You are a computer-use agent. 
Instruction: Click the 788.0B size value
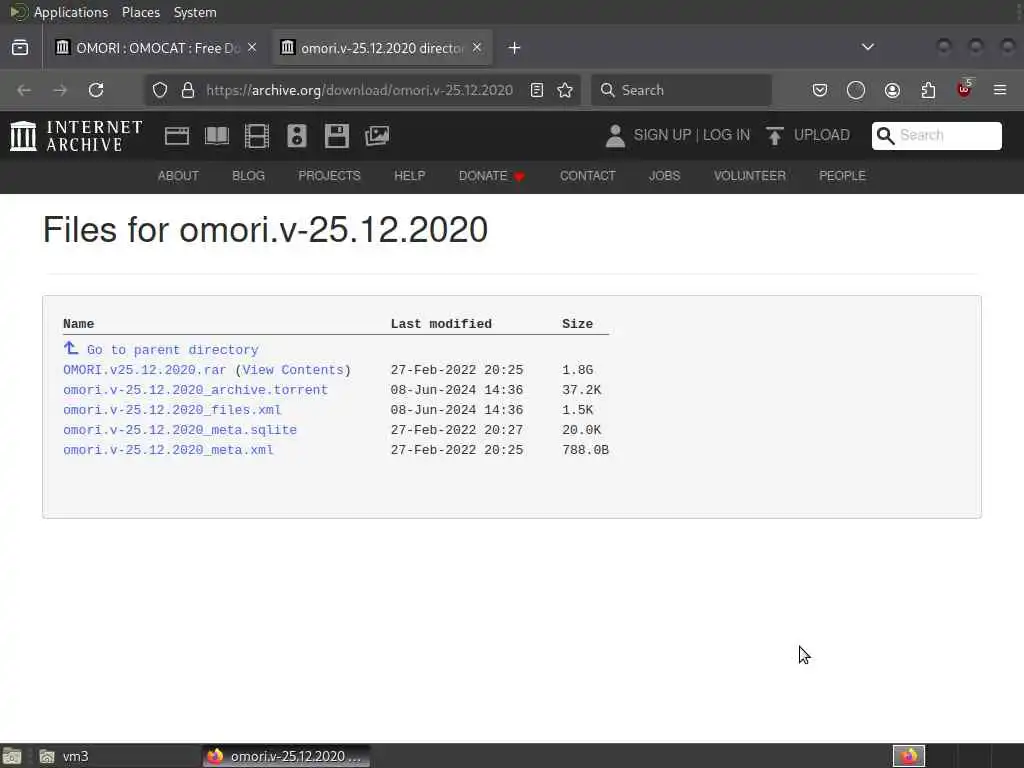585,450
